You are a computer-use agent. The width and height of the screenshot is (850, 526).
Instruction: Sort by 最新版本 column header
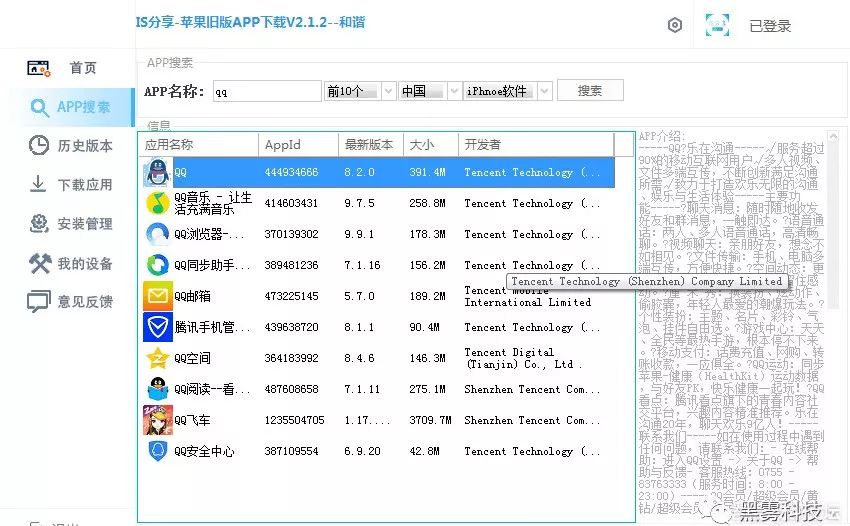click(371, 145)
